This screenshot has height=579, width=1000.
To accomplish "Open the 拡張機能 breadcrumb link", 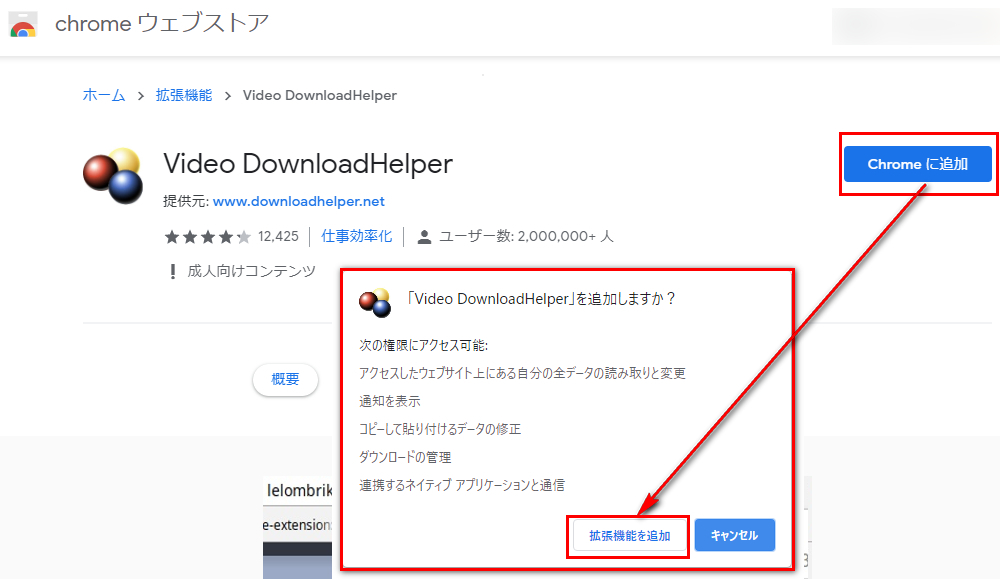I will pyautogui.click(x=184, y=95).
